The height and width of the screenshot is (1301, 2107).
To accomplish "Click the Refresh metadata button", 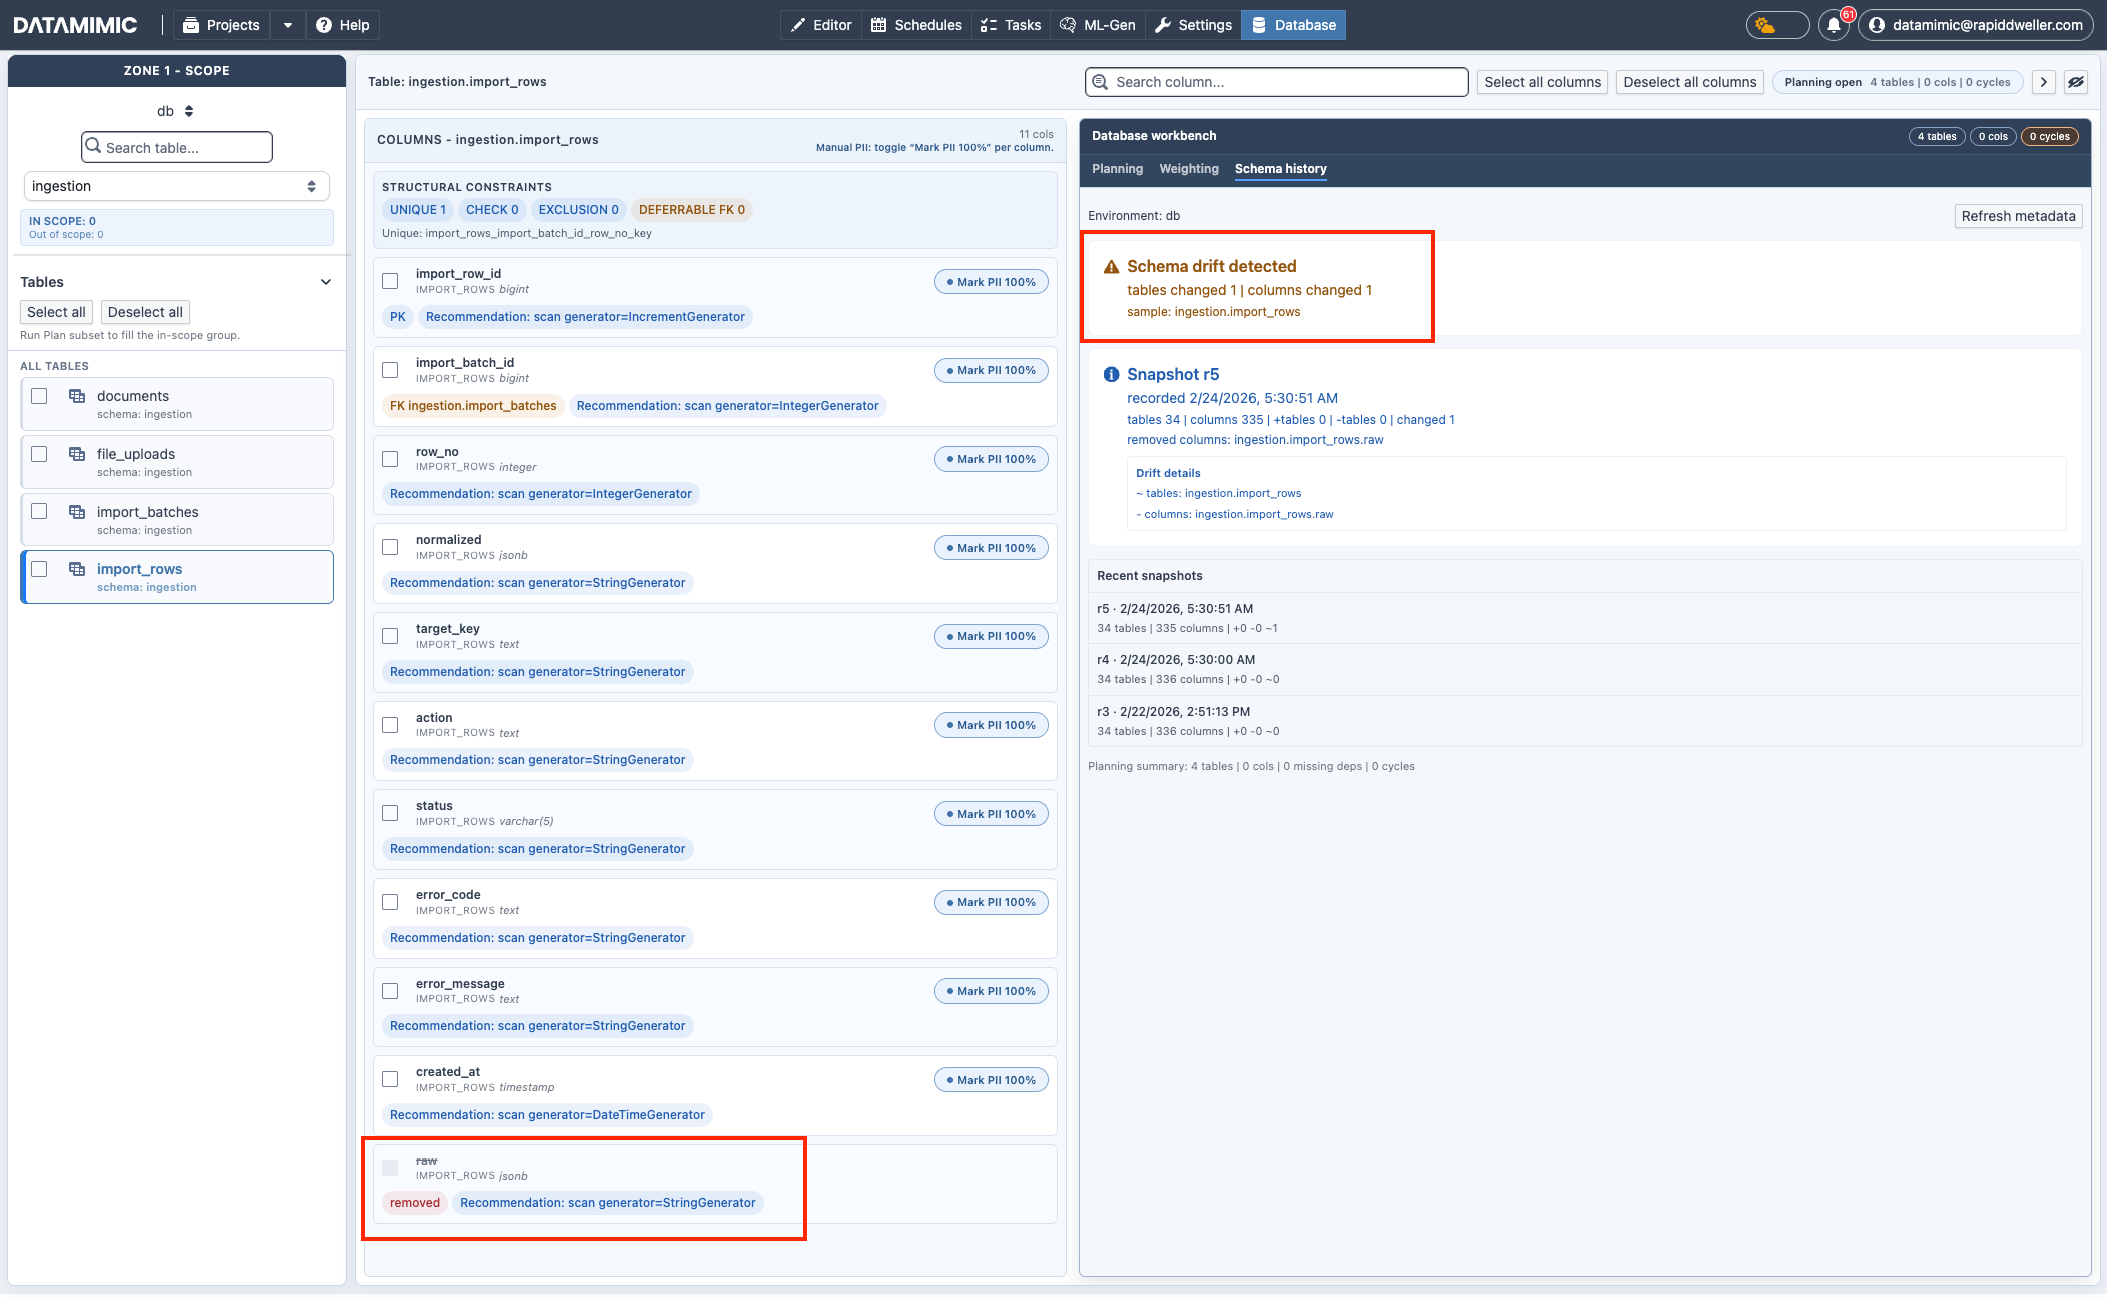I will click(x=2018, y=216).
